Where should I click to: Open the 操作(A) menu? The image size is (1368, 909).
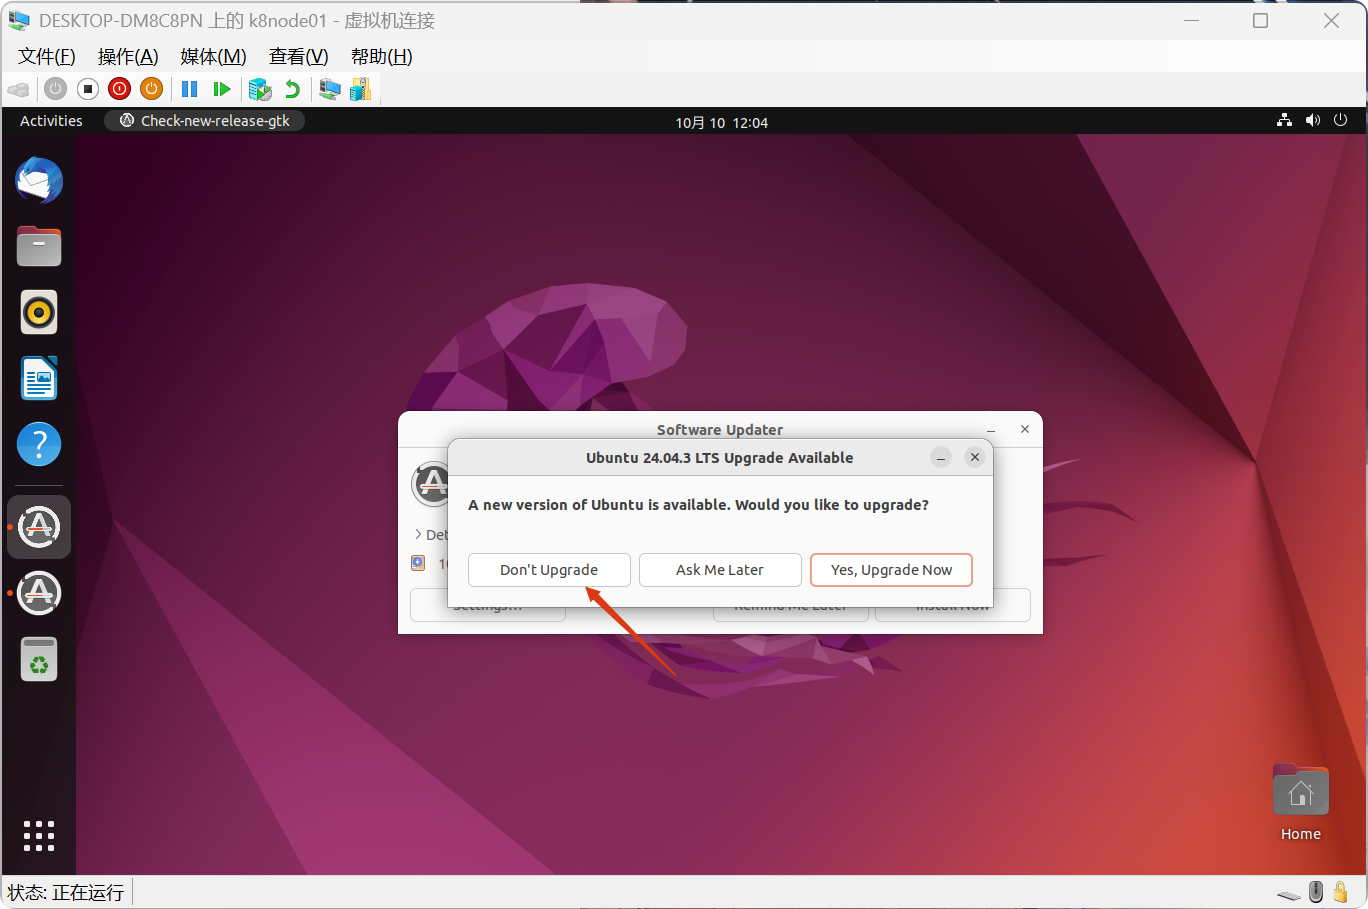[x=128, y=57]
